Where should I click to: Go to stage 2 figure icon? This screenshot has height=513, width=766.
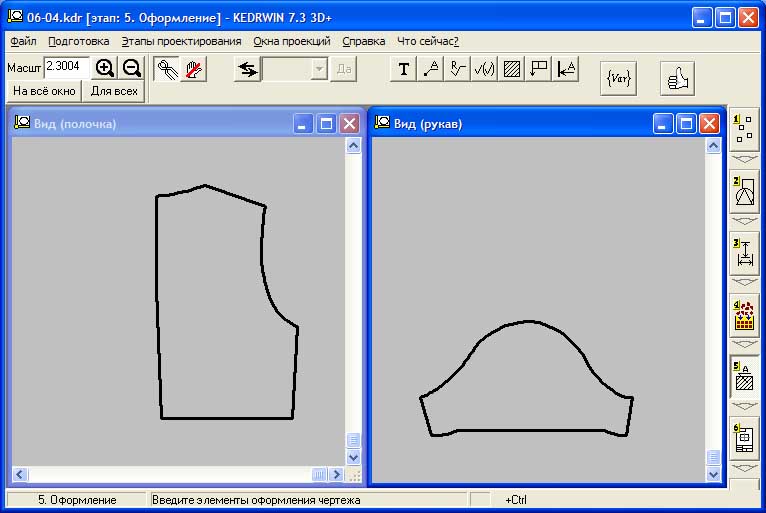point(744,192)
